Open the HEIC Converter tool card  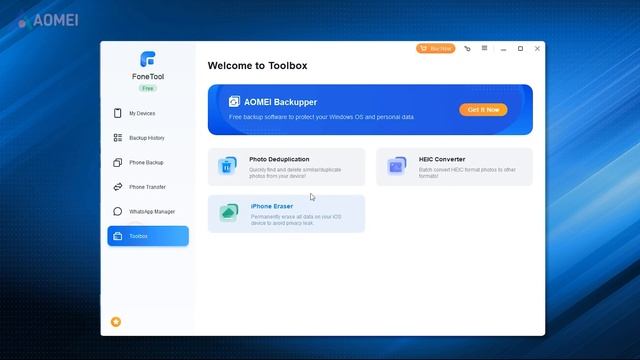coord(454,167)
